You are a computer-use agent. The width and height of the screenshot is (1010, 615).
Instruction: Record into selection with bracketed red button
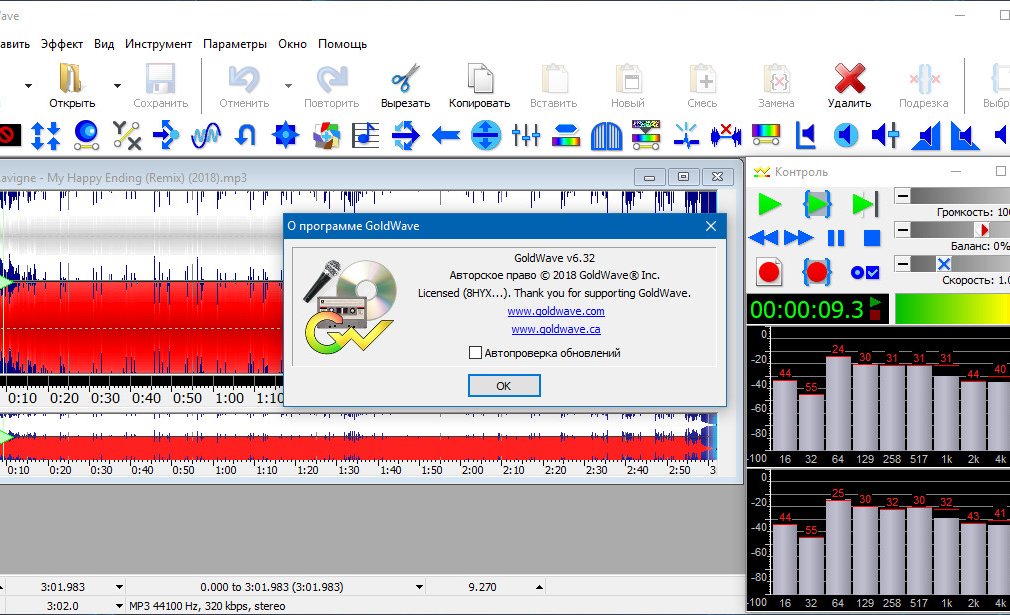pyautogui.click(x=817, y=272)
